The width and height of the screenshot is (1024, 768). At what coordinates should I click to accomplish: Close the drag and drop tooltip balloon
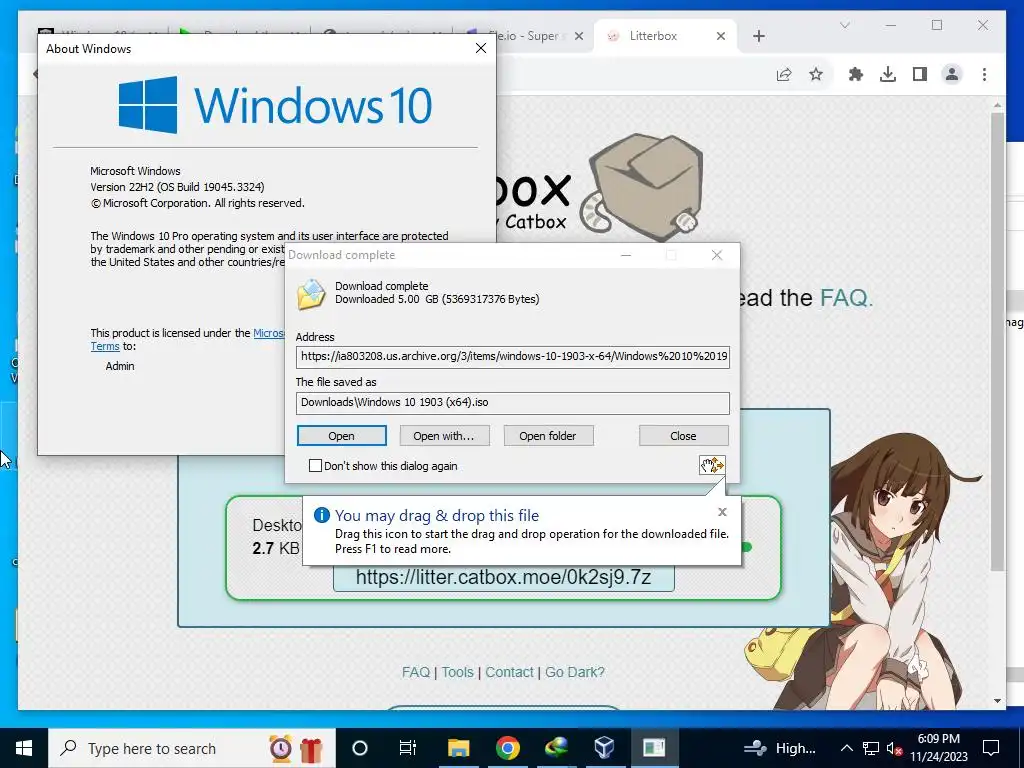722,512
